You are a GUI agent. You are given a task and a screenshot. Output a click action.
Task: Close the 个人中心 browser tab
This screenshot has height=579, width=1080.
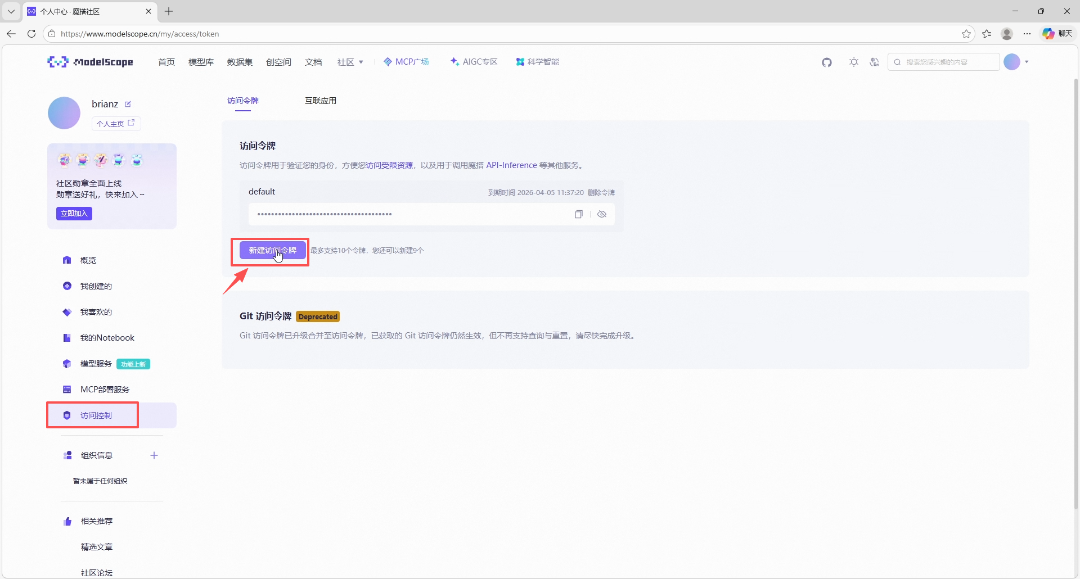(149, 12)
